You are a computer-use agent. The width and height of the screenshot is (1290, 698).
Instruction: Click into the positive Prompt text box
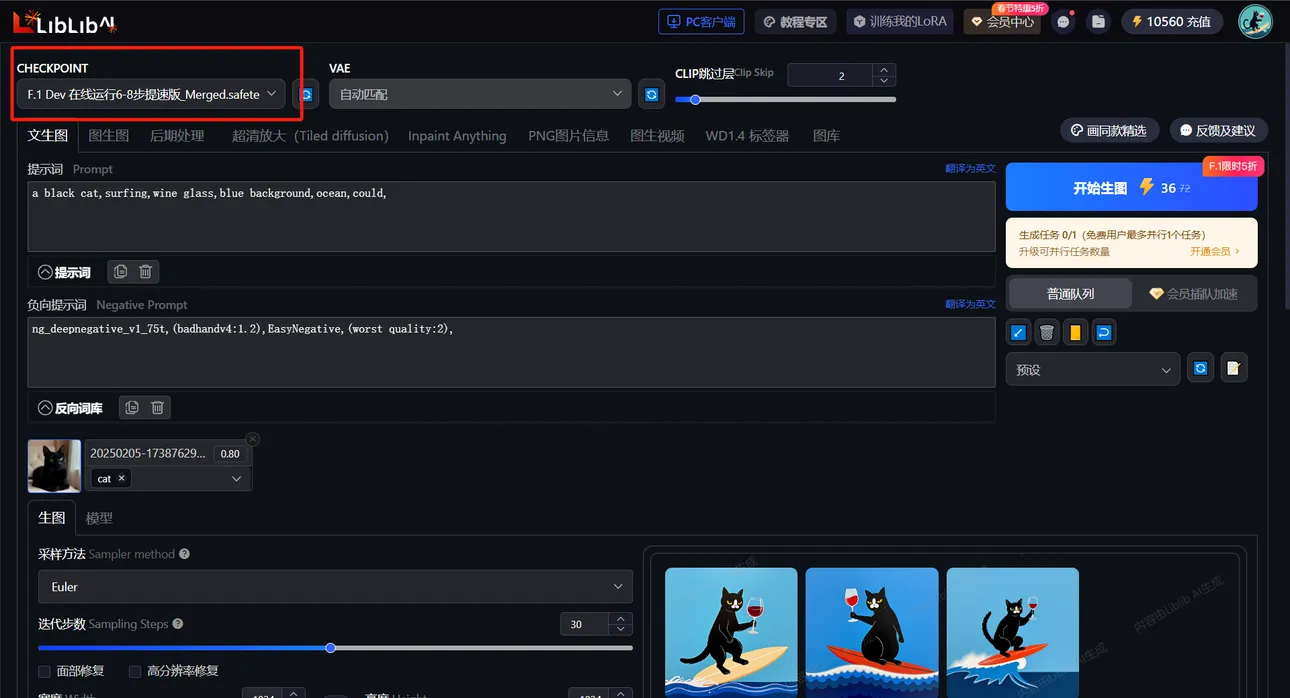[x=511, y=216]
